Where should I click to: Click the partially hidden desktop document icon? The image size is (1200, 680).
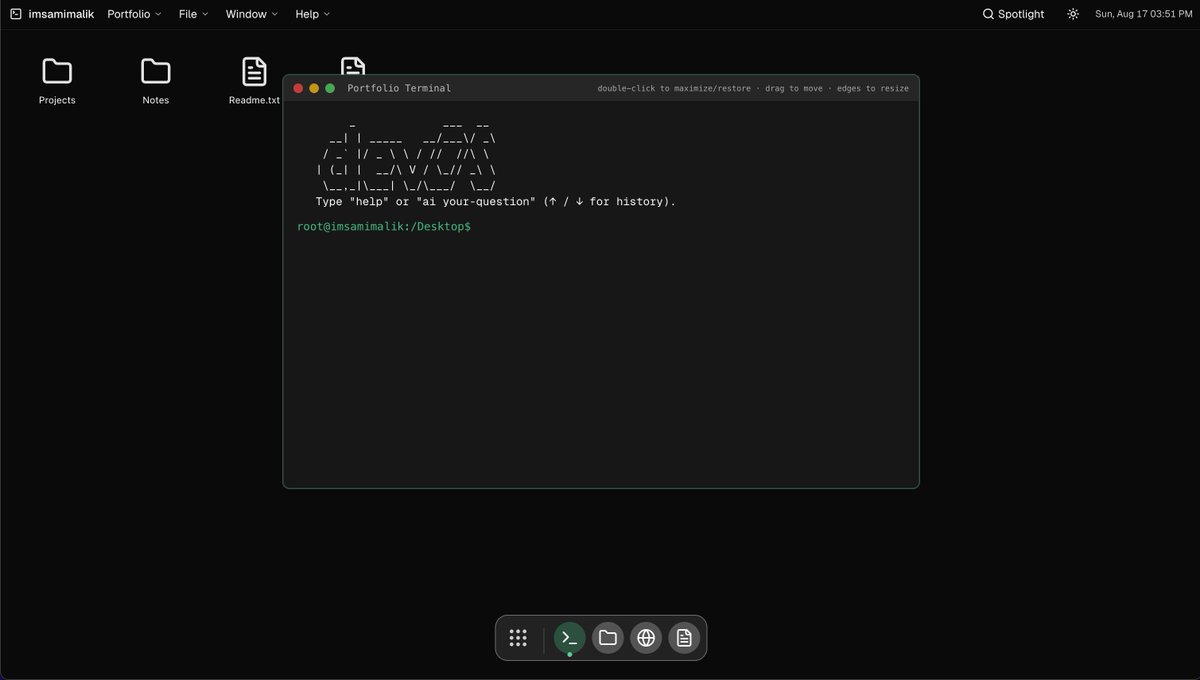coord(353,65)
